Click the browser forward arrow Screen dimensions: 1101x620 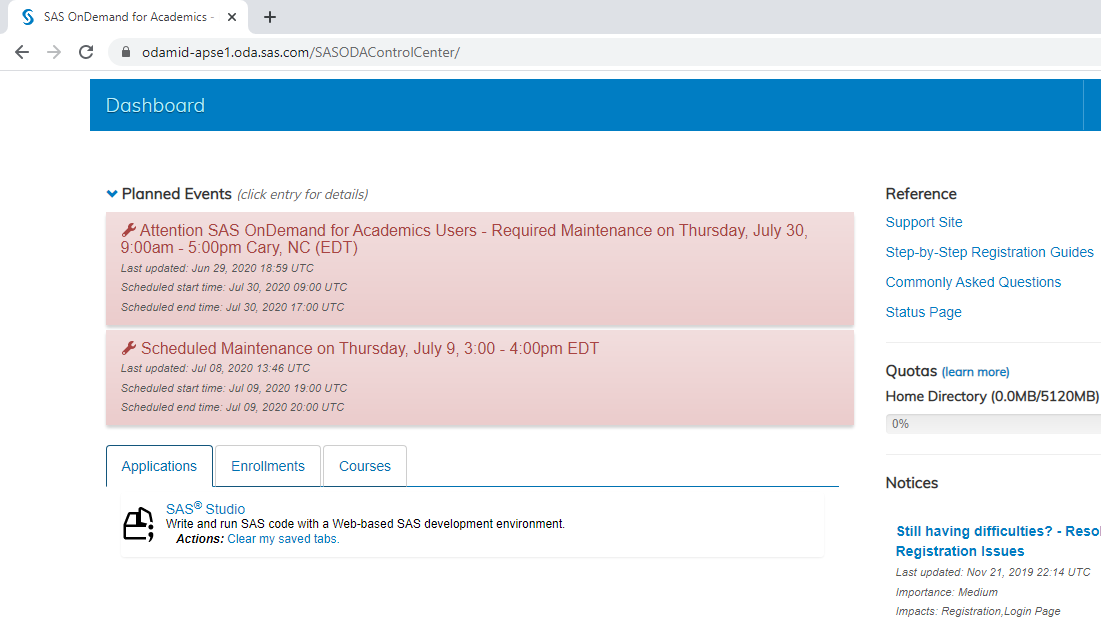click(54, 52)
